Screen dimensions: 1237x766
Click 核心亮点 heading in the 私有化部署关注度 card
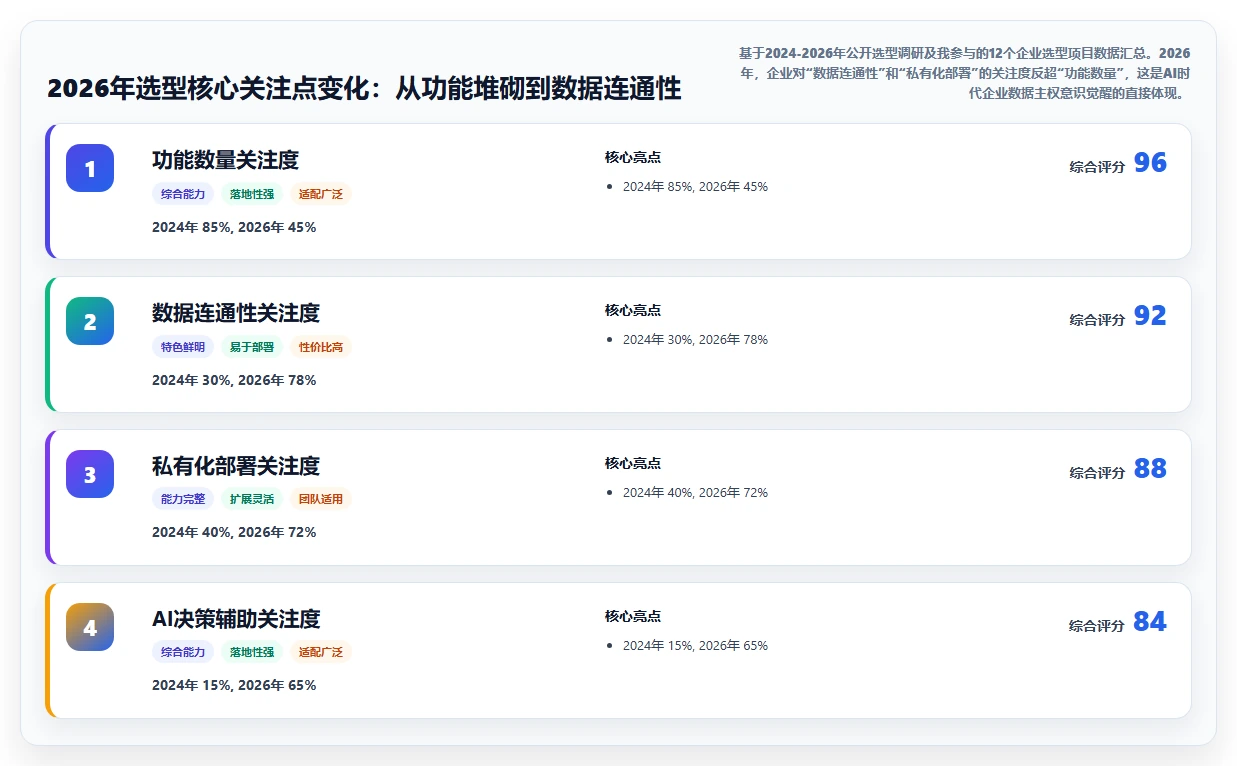[633, 463]
